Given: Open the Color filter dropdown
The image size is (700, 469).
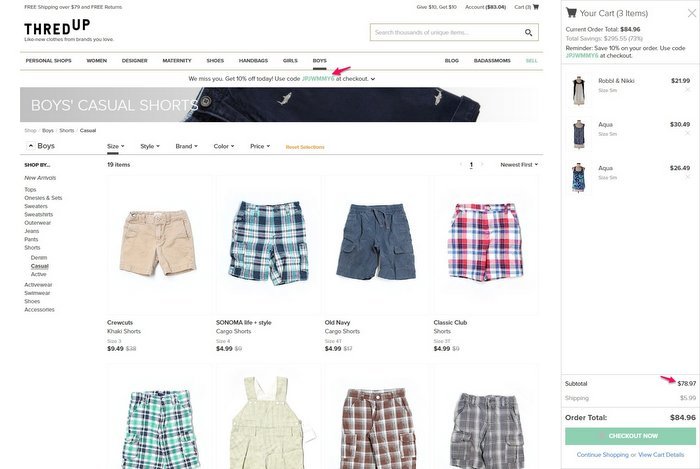Looking at the screenshot, I should pos(224,146).
